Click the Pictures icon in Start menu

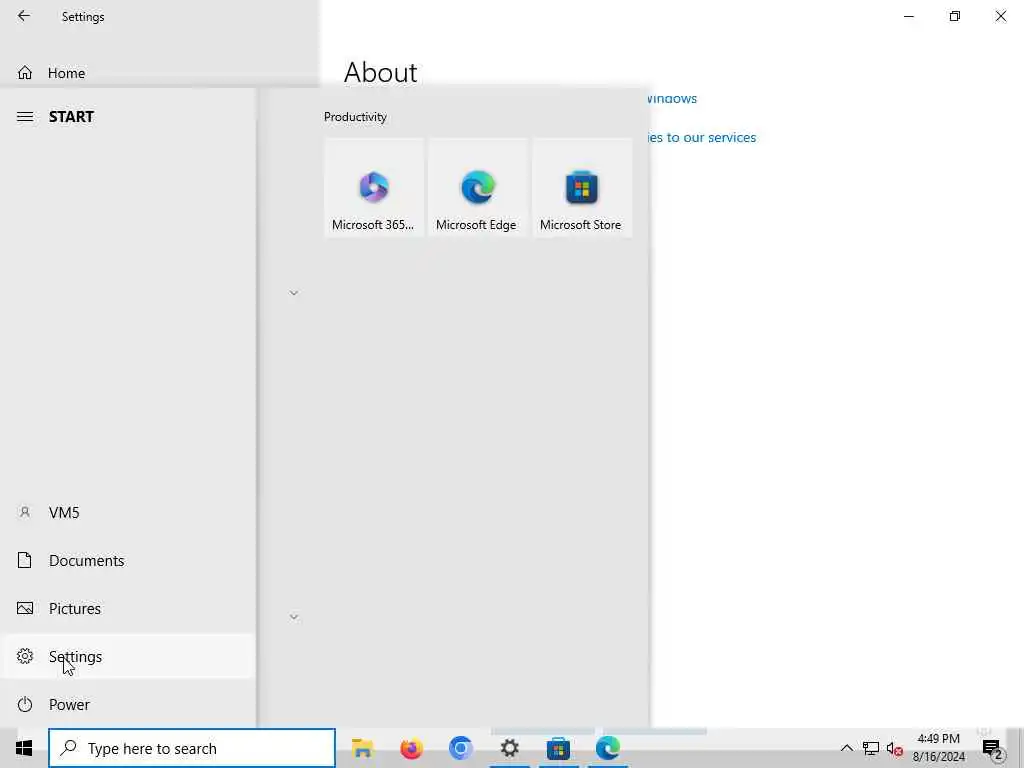coord(25,609)
